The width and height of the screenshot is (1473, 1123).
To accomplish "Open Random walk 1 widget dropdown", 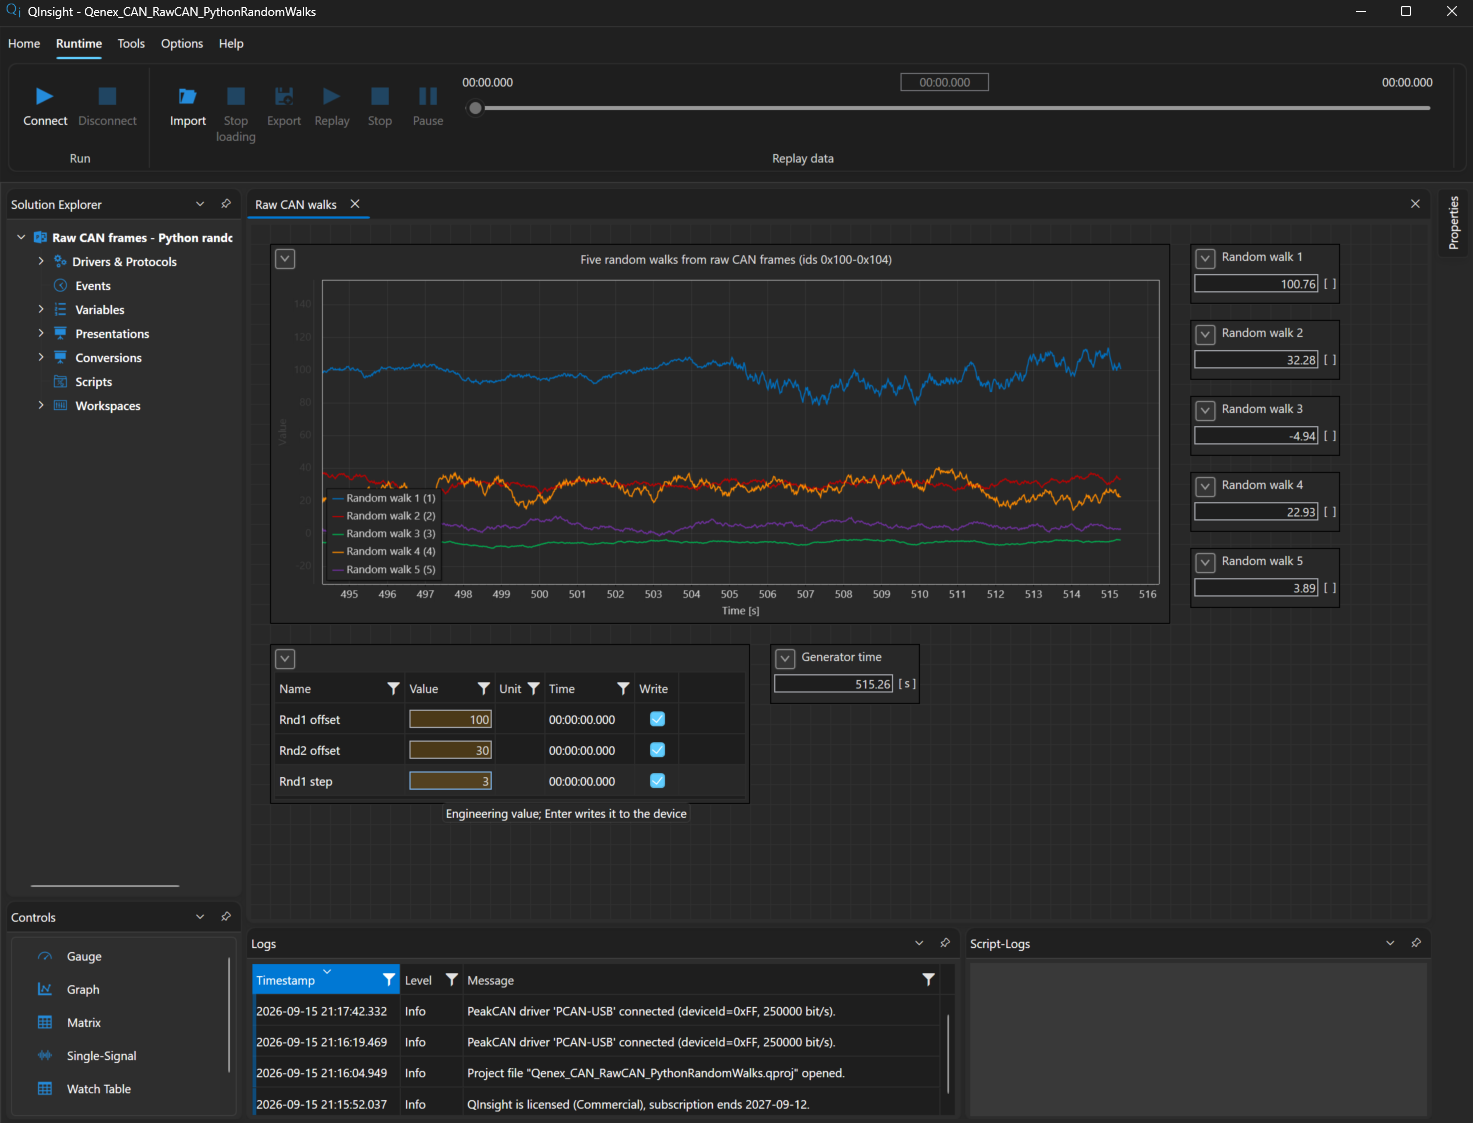I will (1206, 258).
